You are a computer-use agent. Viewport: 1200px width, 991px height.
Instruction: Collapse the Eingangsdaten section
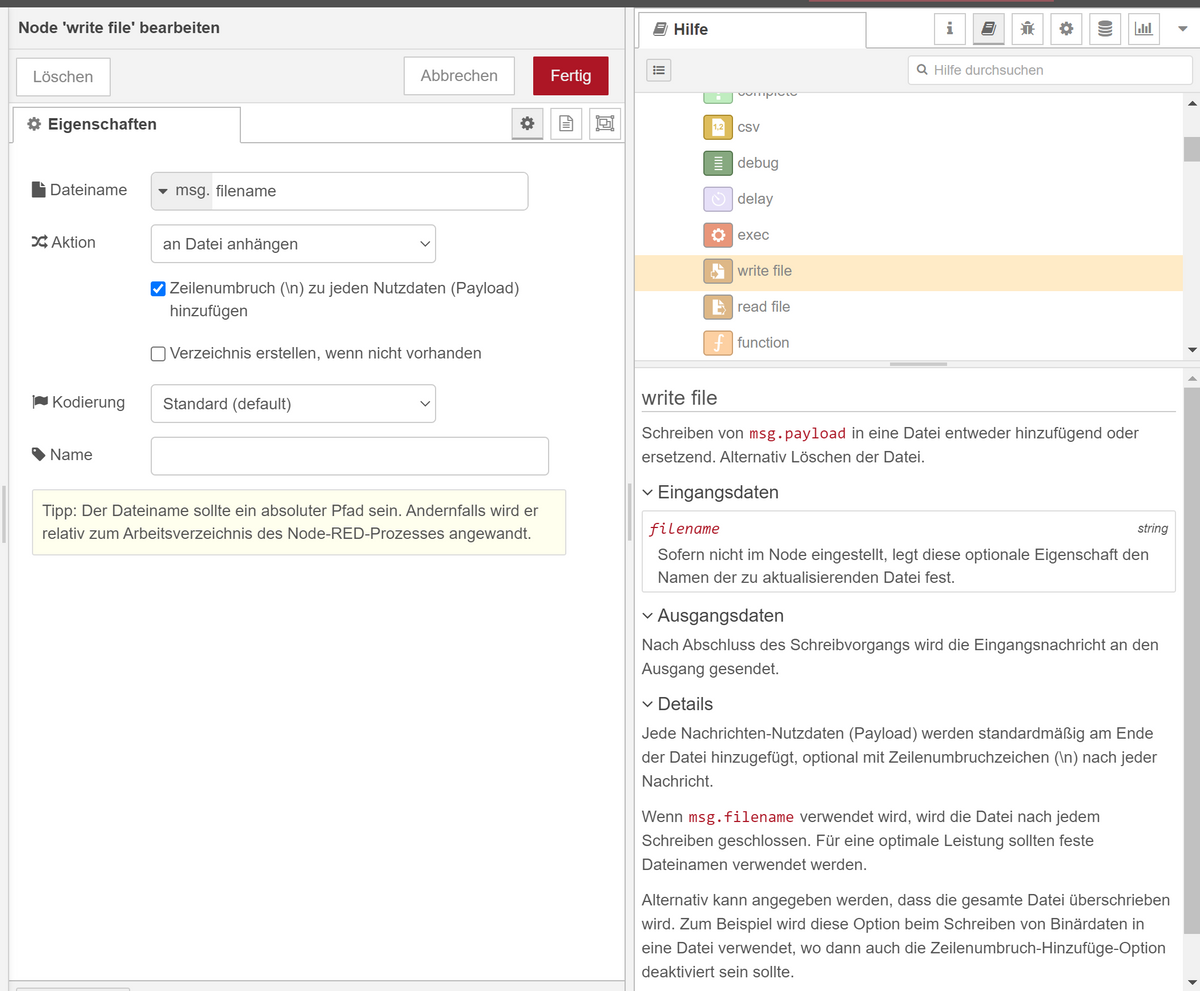pos(648,492)
